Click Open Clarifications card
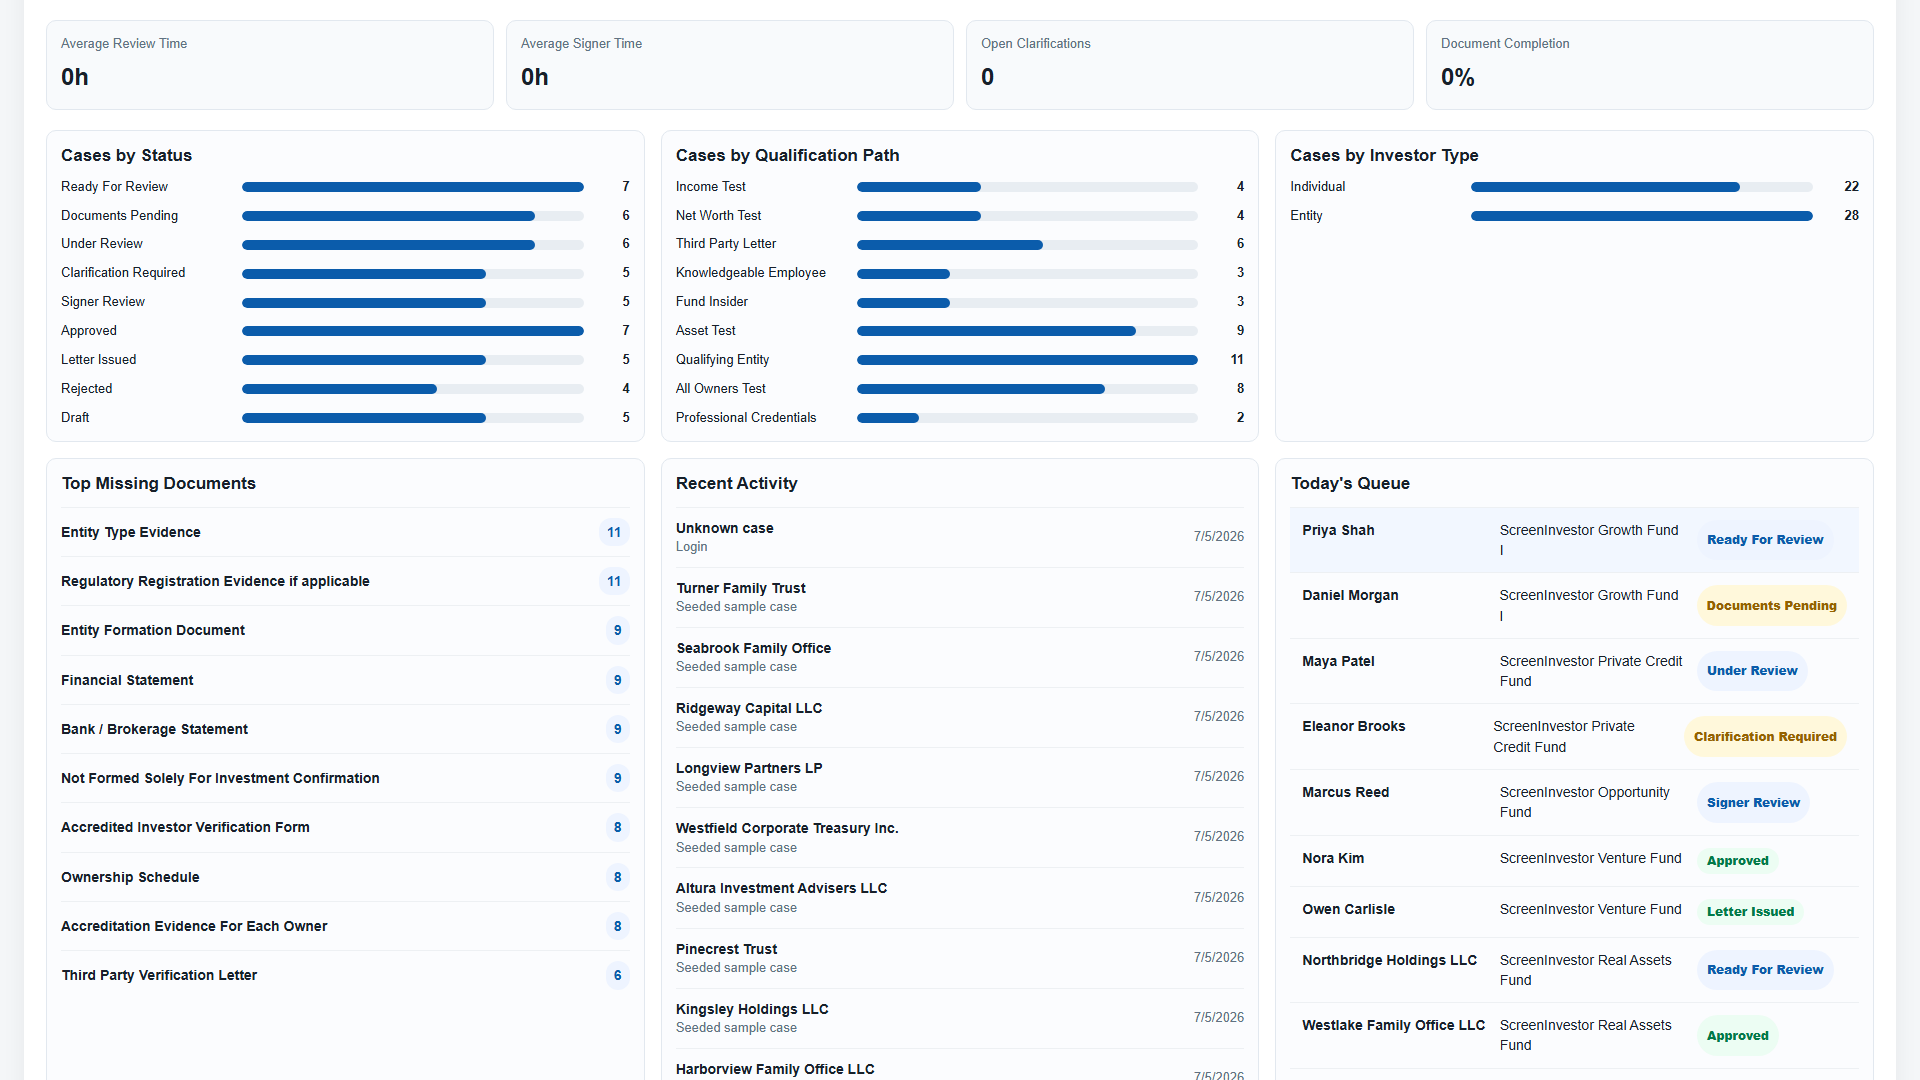1920x1080 pixels. 1190,65
